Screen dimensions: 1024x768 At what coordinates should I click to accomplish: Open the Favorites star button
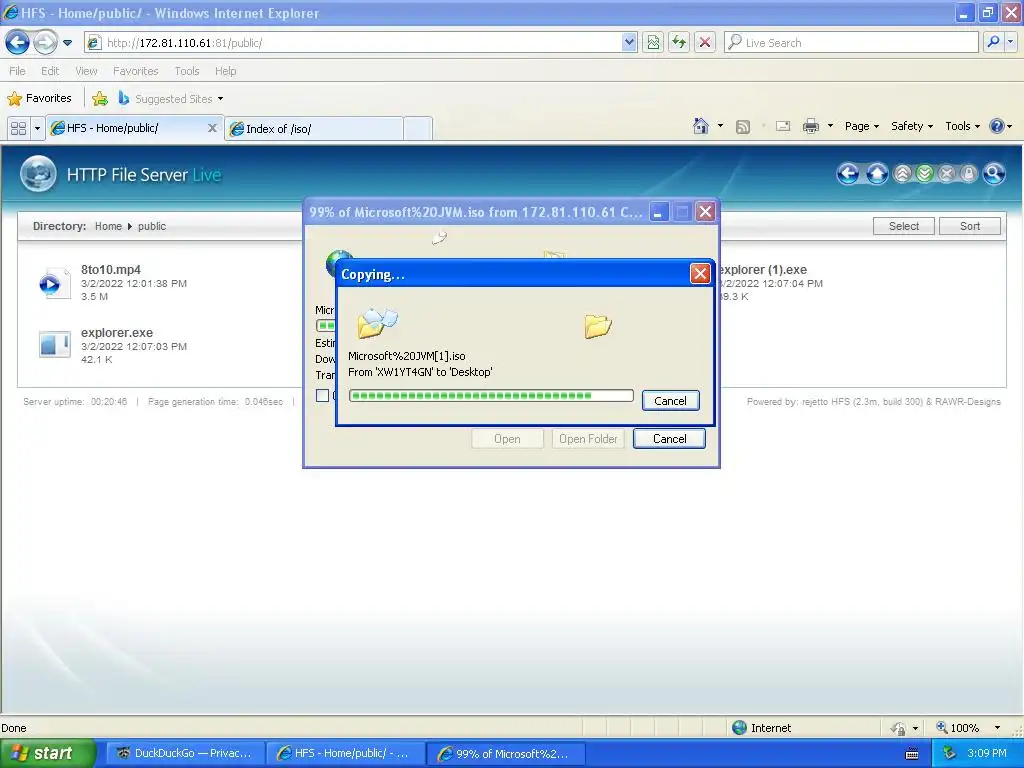tap(39, 99)
